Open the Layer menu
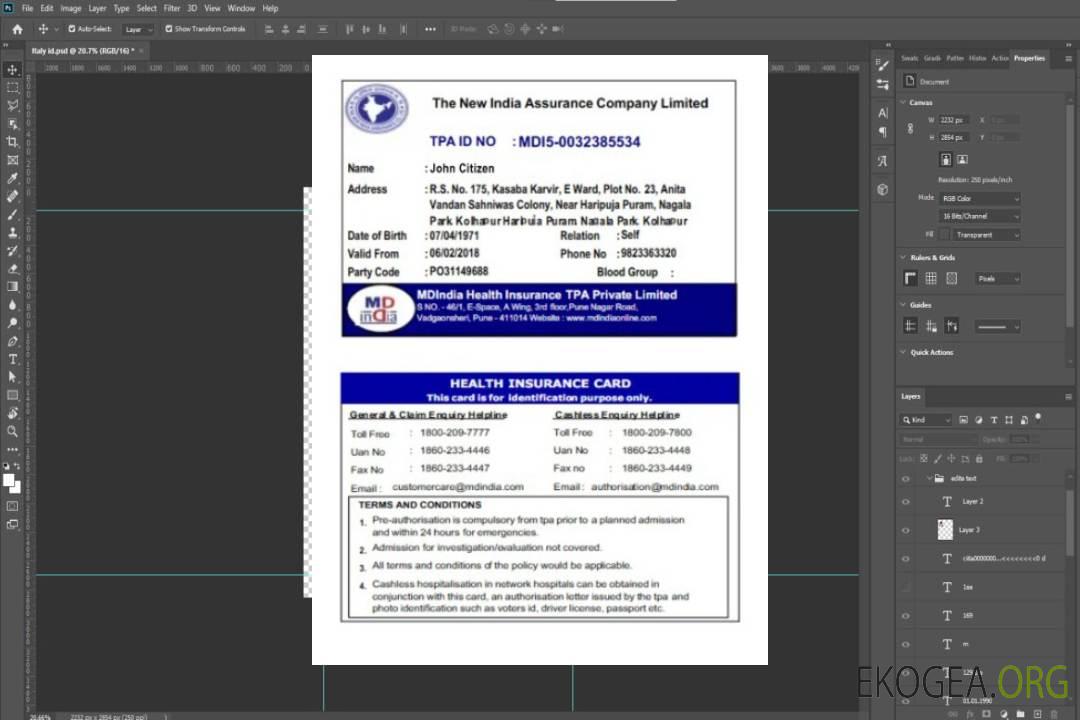Viewport: 1080px width, 720px height. [x=97, y=8]
